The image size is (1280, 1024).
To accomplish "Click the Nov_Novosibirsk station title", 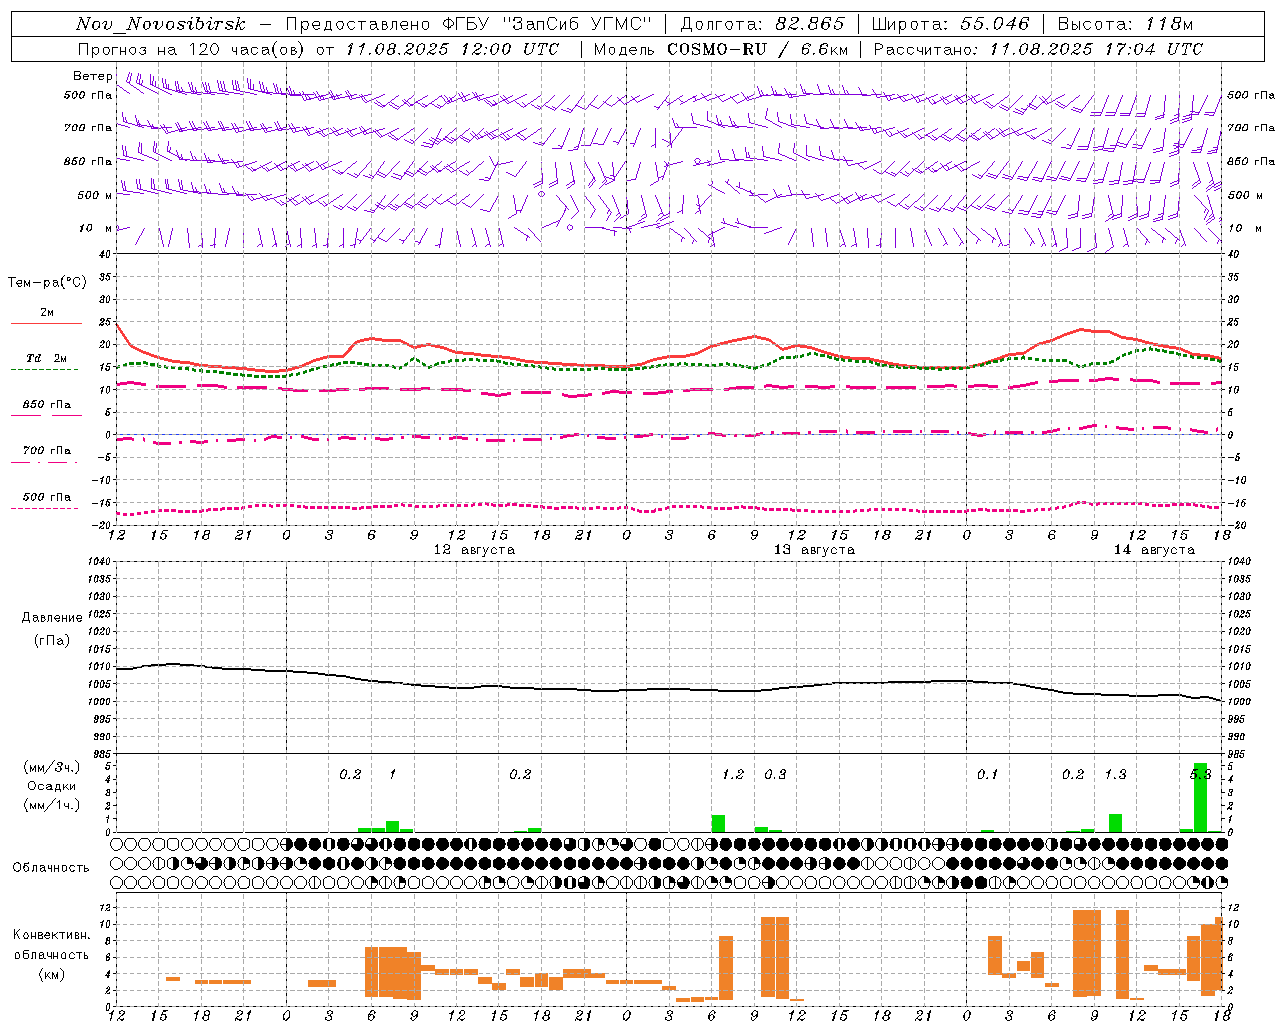I will (160, 24).
